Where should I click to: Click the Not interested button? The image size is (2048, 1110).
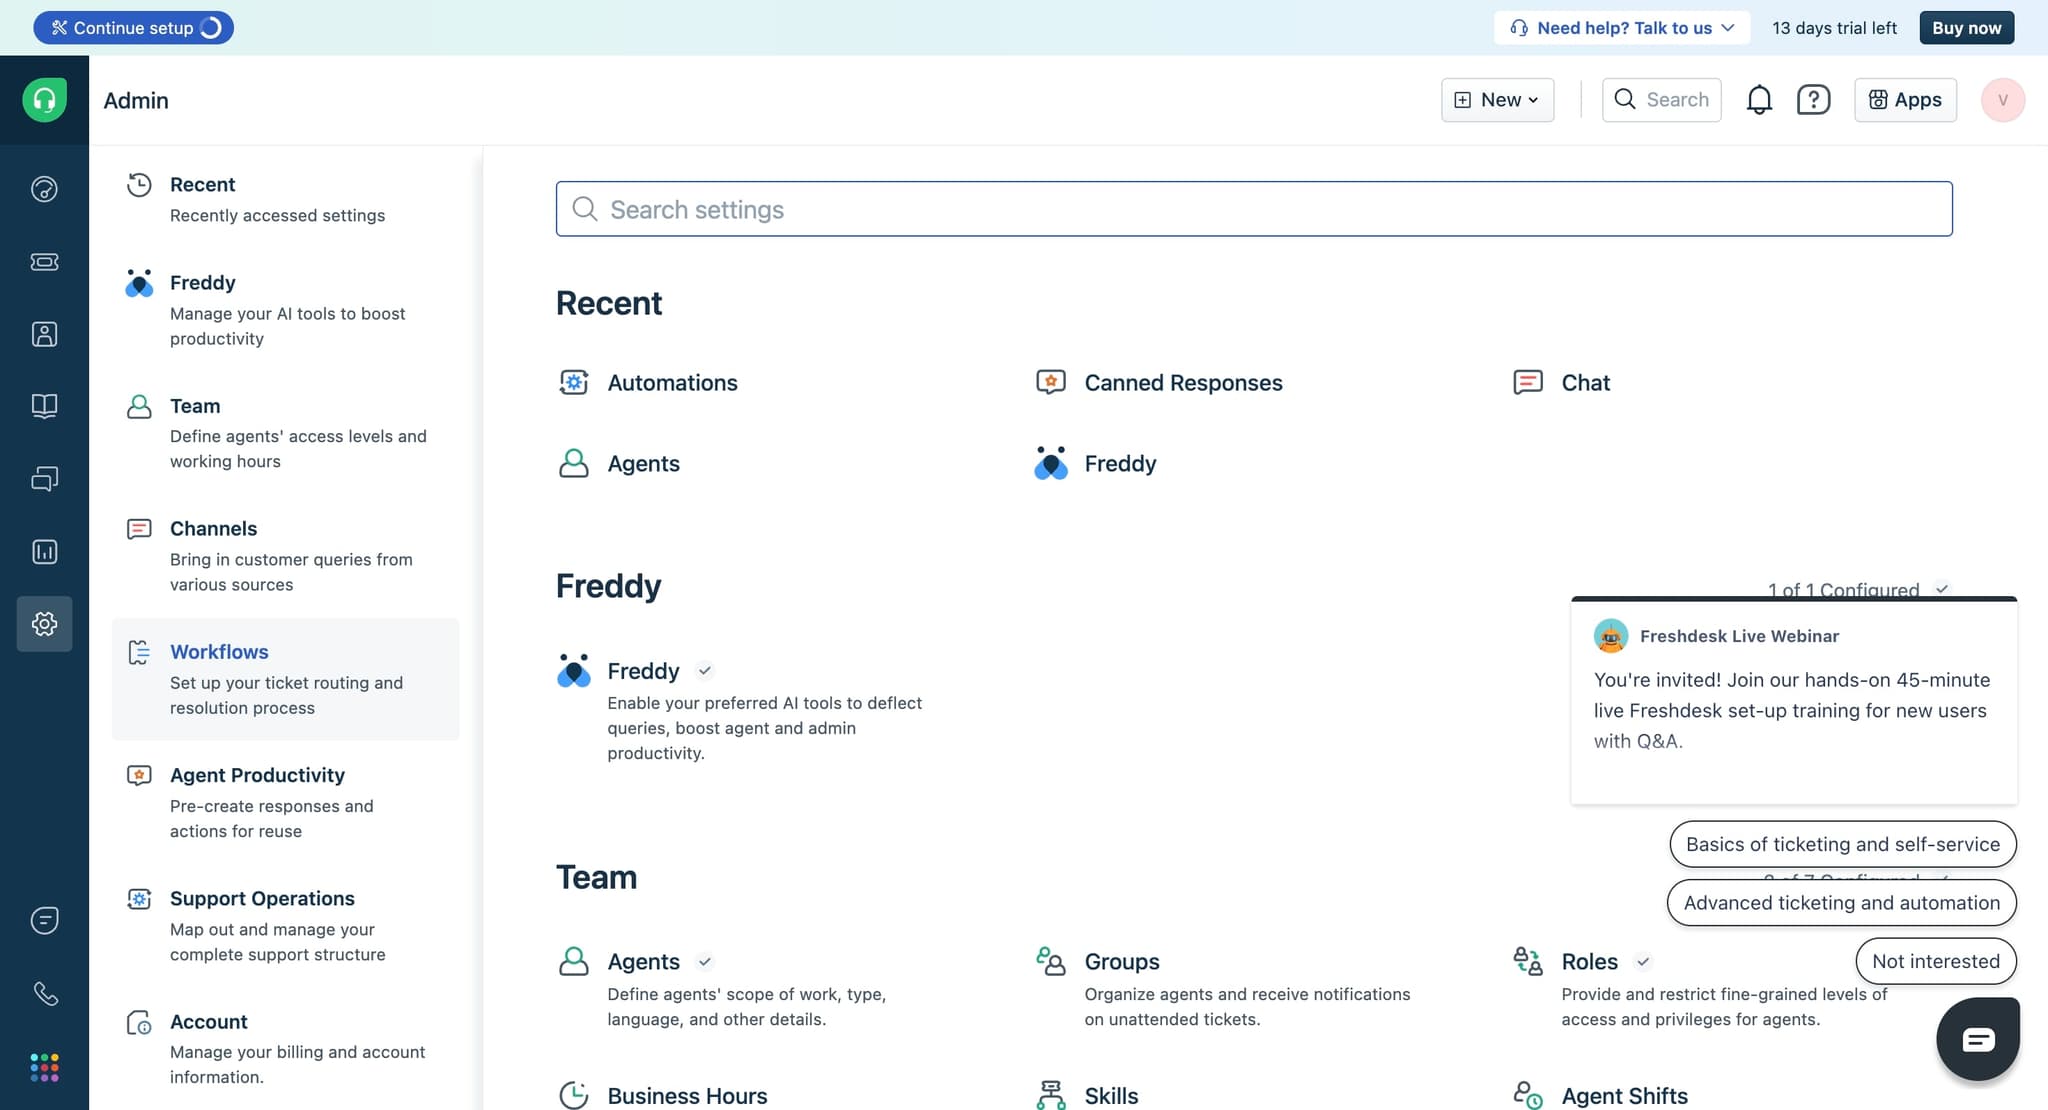click(x=1935, y=961)
